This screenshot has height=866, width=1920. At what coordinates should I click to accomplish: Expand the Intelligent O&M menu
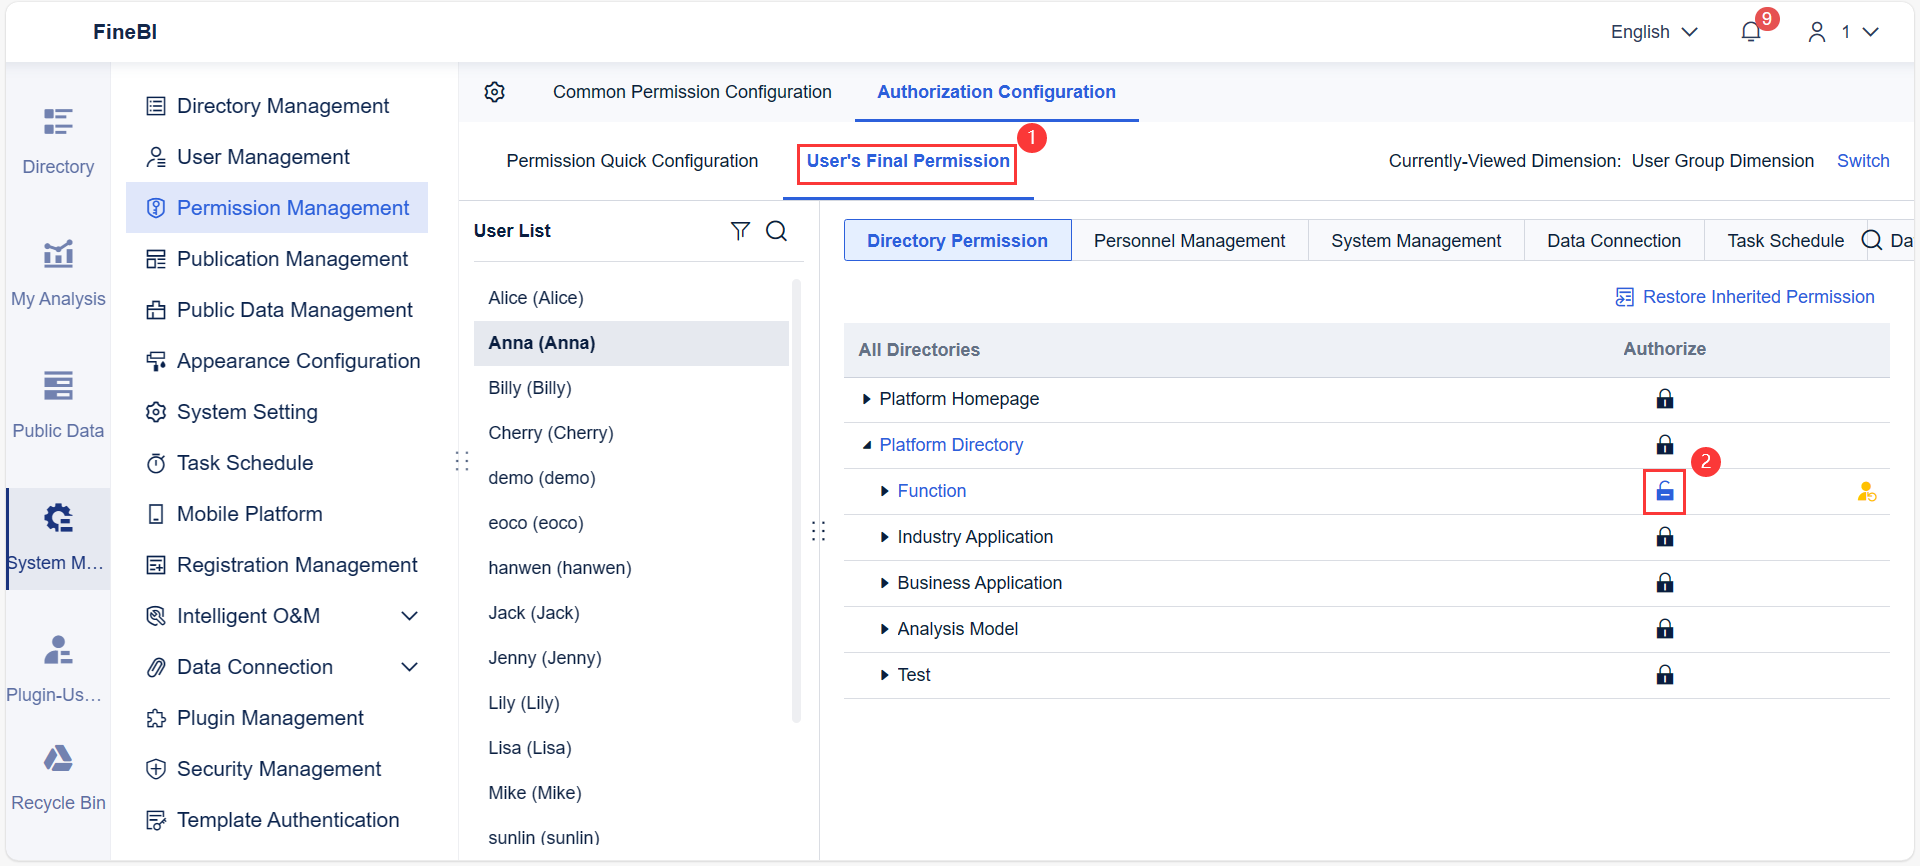coord(409,616)
